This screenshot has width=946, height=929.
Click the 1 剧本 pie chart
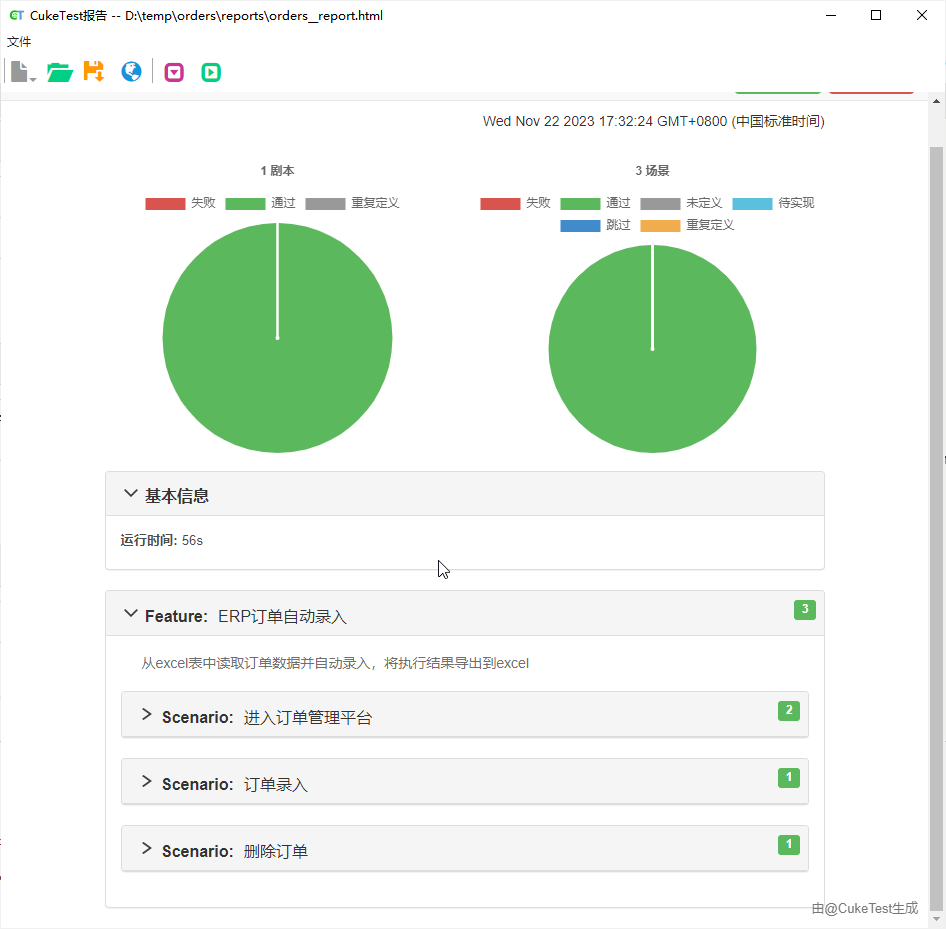click(278, 338)
